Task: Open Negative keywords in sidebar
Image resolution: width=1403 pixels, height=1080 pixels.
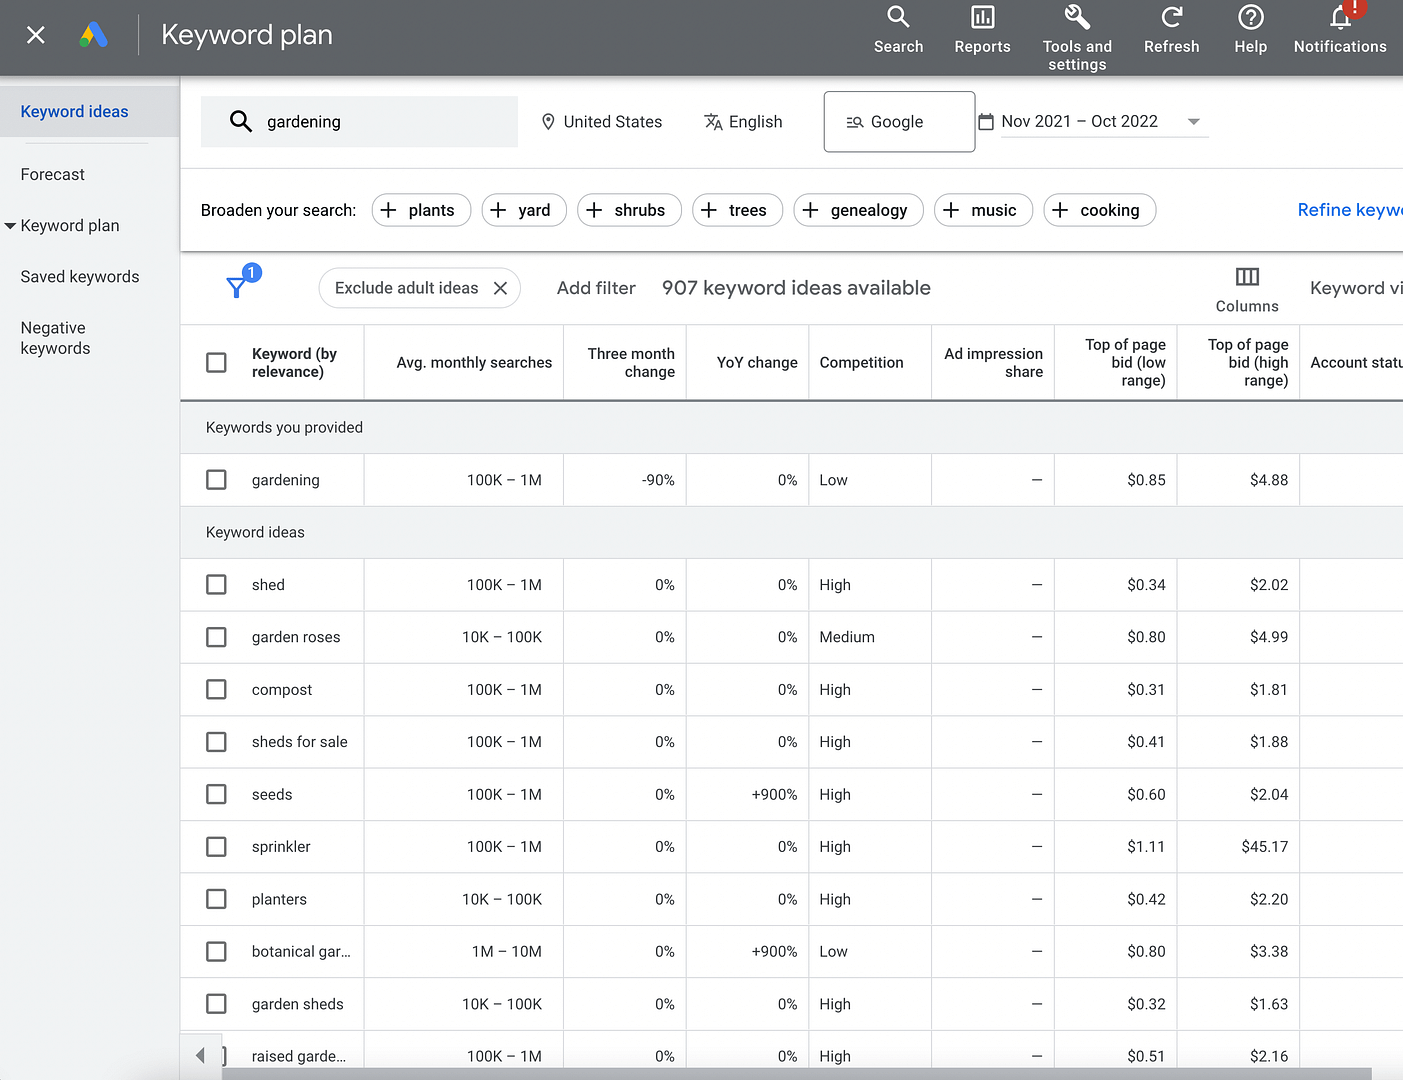Action: tap(55, 338)
